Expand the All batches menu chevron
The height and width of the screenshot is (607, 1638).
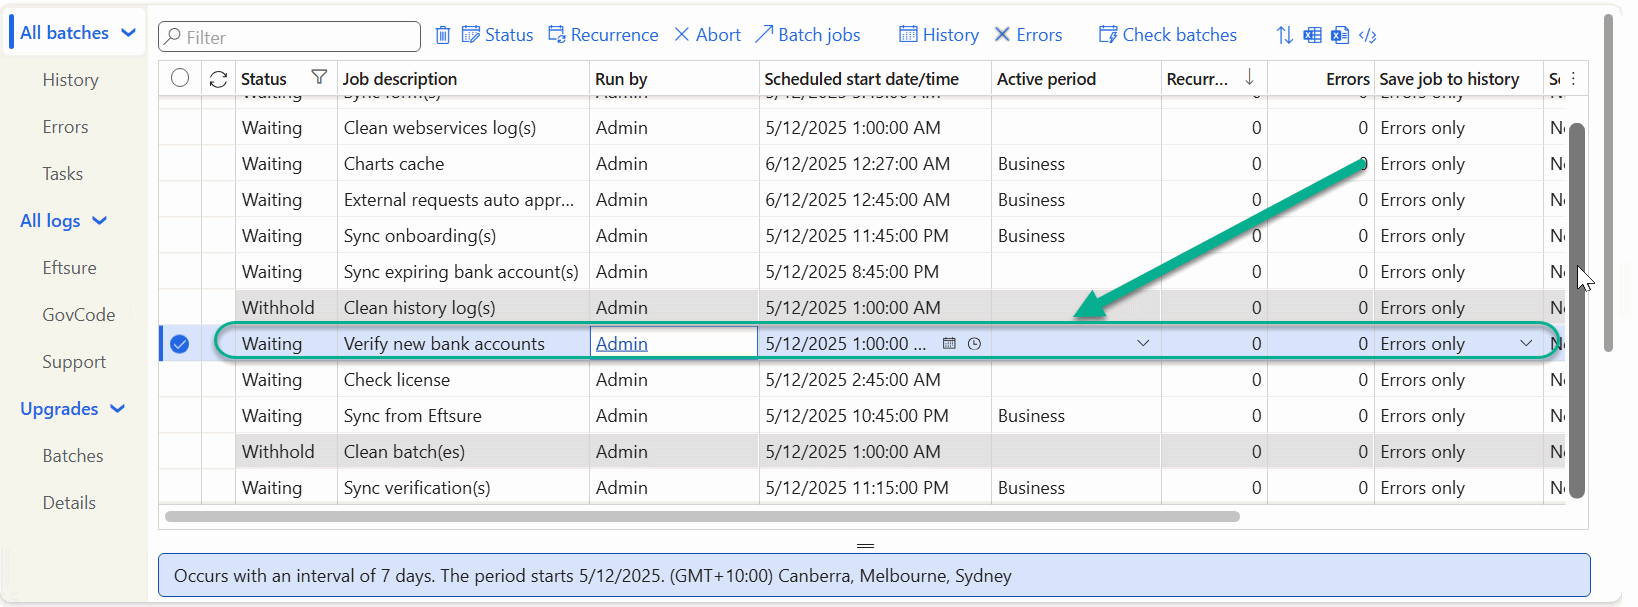[x=128, y=33]
